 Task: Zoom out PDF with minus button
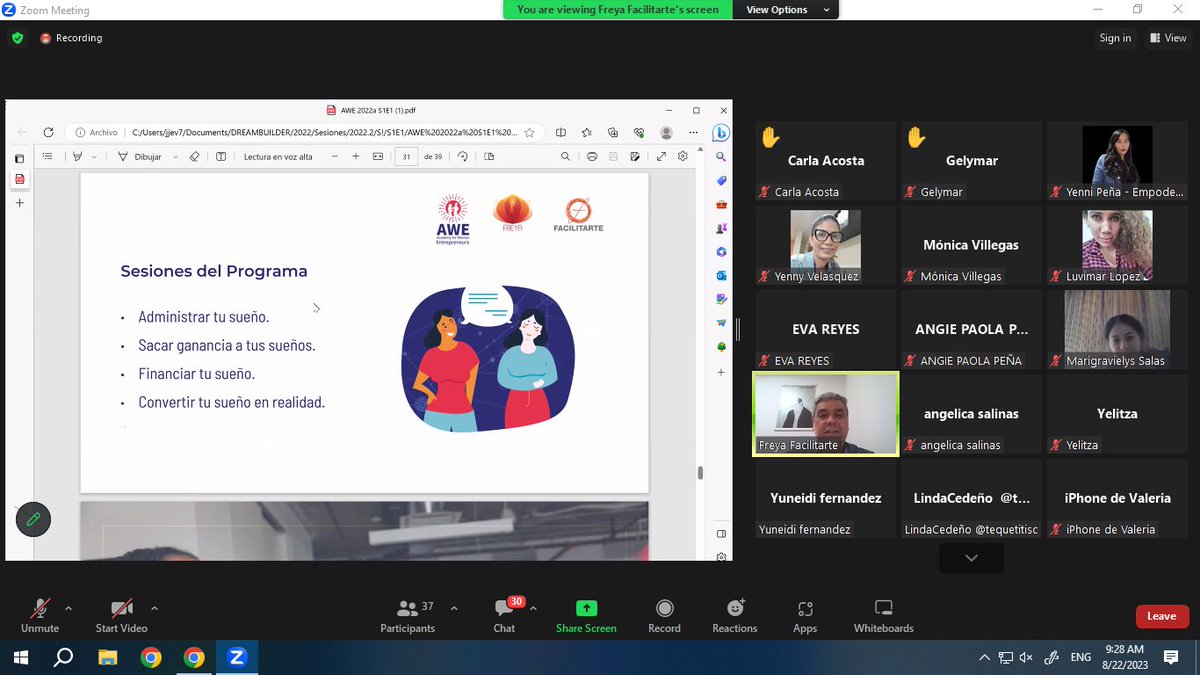(335, 156)
